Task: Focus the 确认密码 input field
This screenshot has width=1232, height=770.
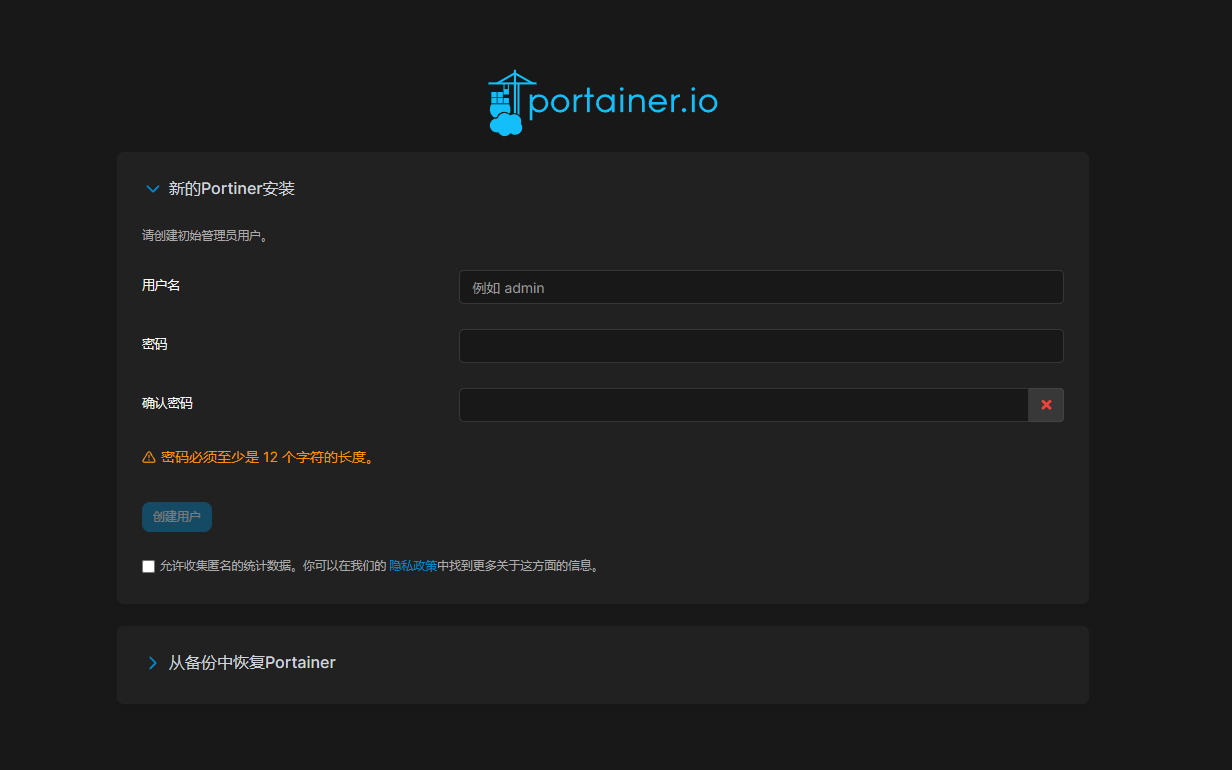Action: (x=744, y=405)
